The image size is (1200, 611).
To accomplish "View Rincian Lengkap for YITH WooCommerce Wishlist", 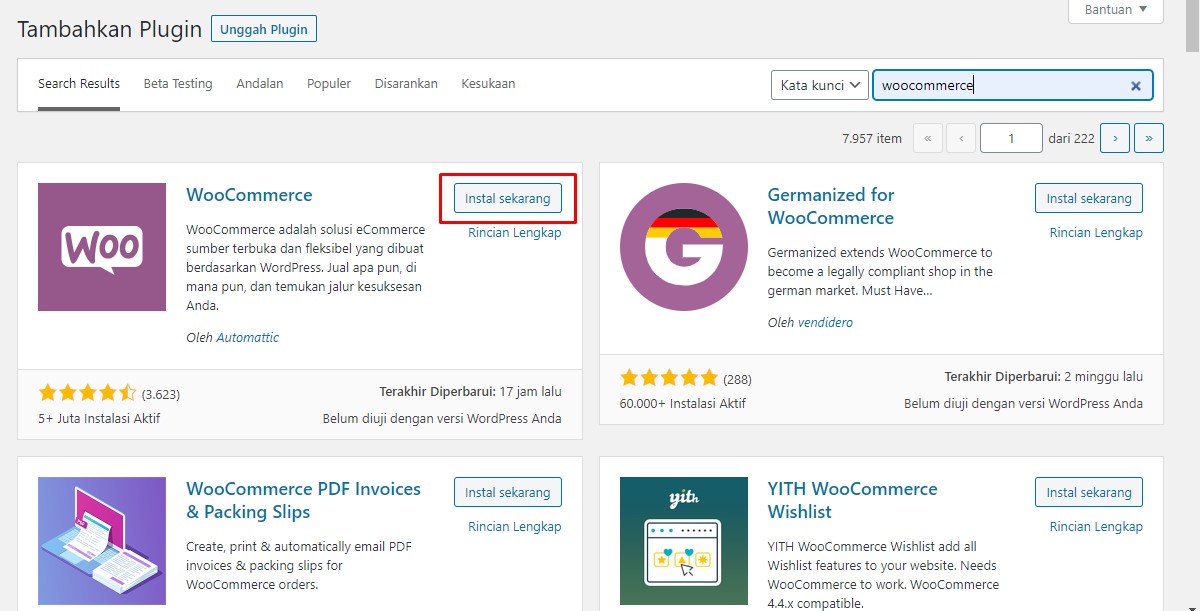I will tap(1096, 527).
